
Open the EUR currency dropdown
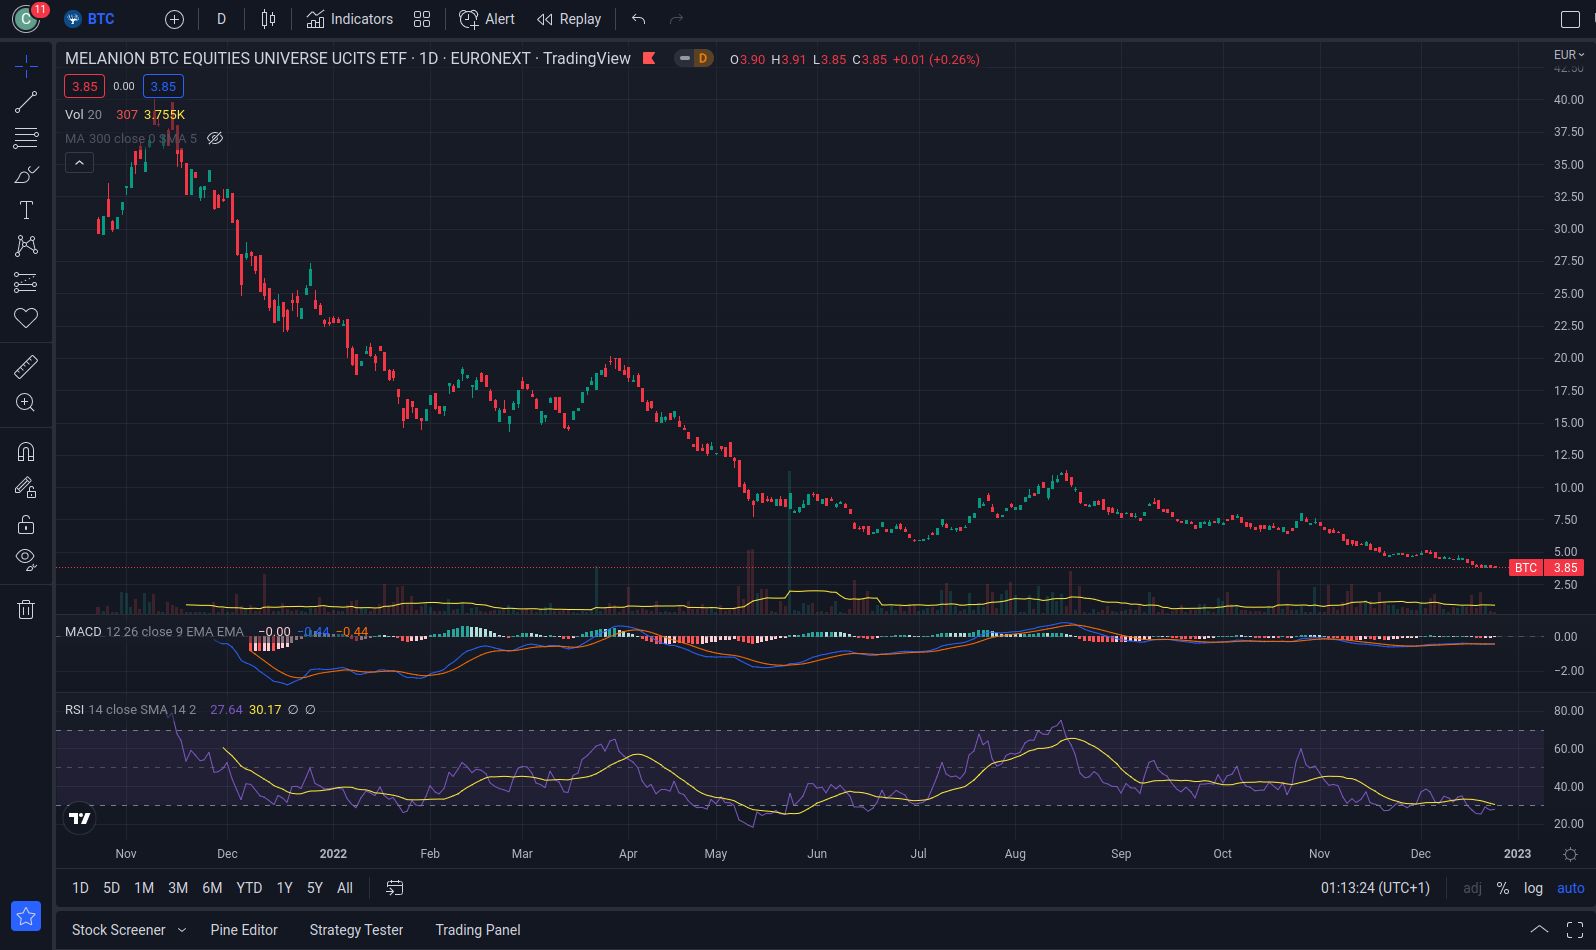(x=1569, y=55)
